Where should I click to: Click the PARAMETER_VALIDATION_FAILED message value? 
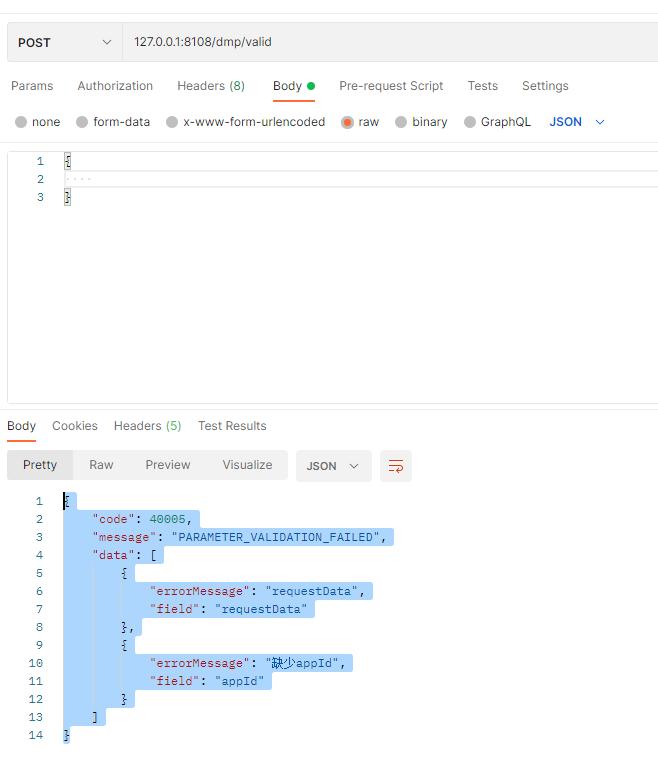pos(275,537)
